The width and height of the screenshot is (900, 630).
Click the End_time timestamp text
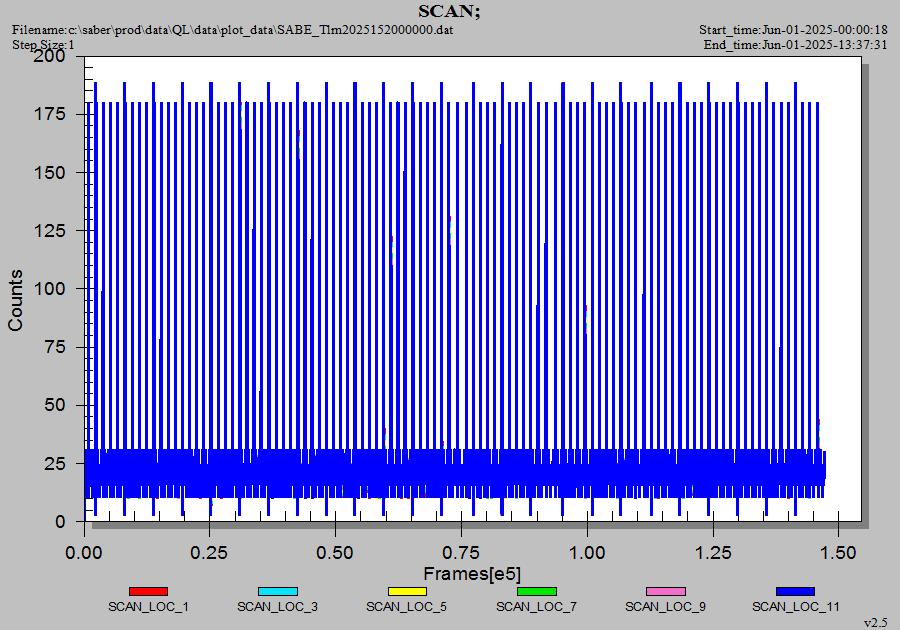(795, 45)
